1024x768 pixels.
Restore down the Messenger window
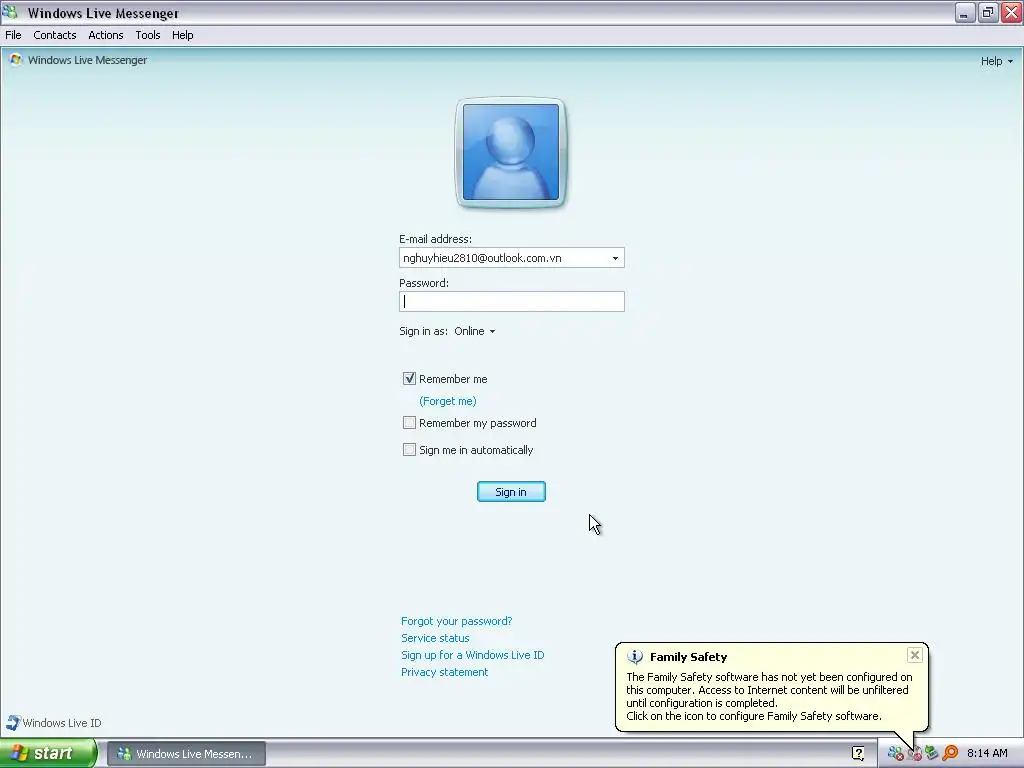(x=988, y=12)
